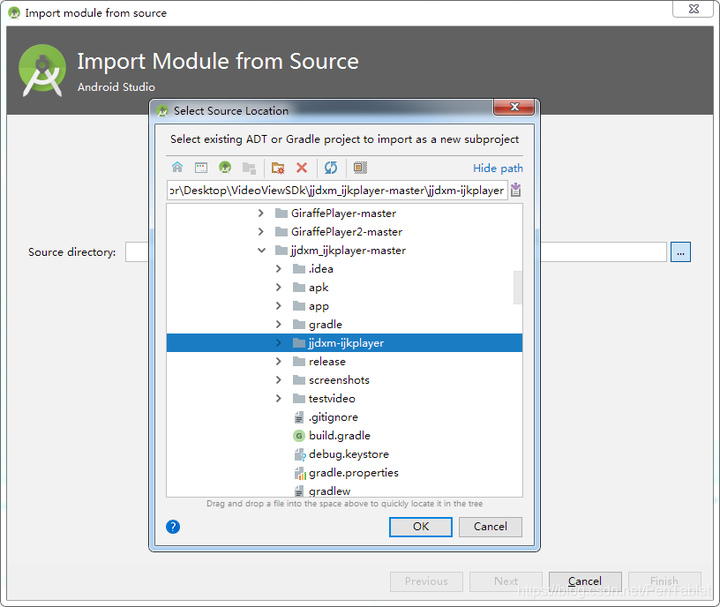Go to the home directory icon
Image resolution: width=720 pixels, height=607 pixels.
click(x=177, y=168)
